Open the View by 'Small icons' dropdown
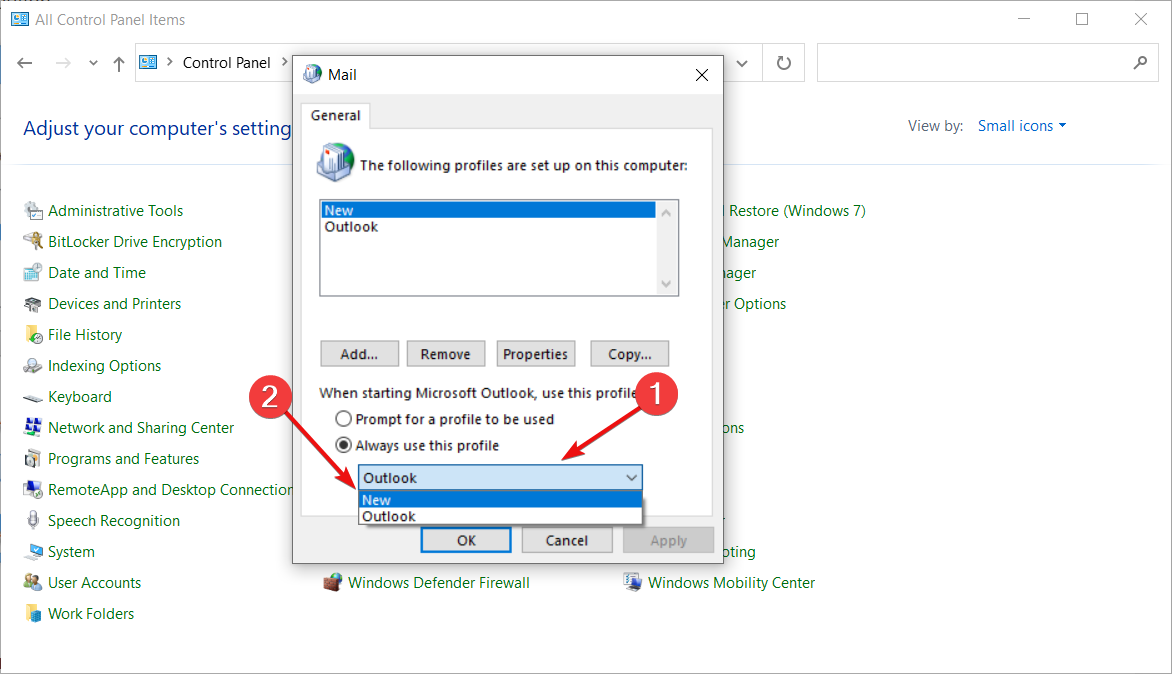 click(x=1022, y=126)
